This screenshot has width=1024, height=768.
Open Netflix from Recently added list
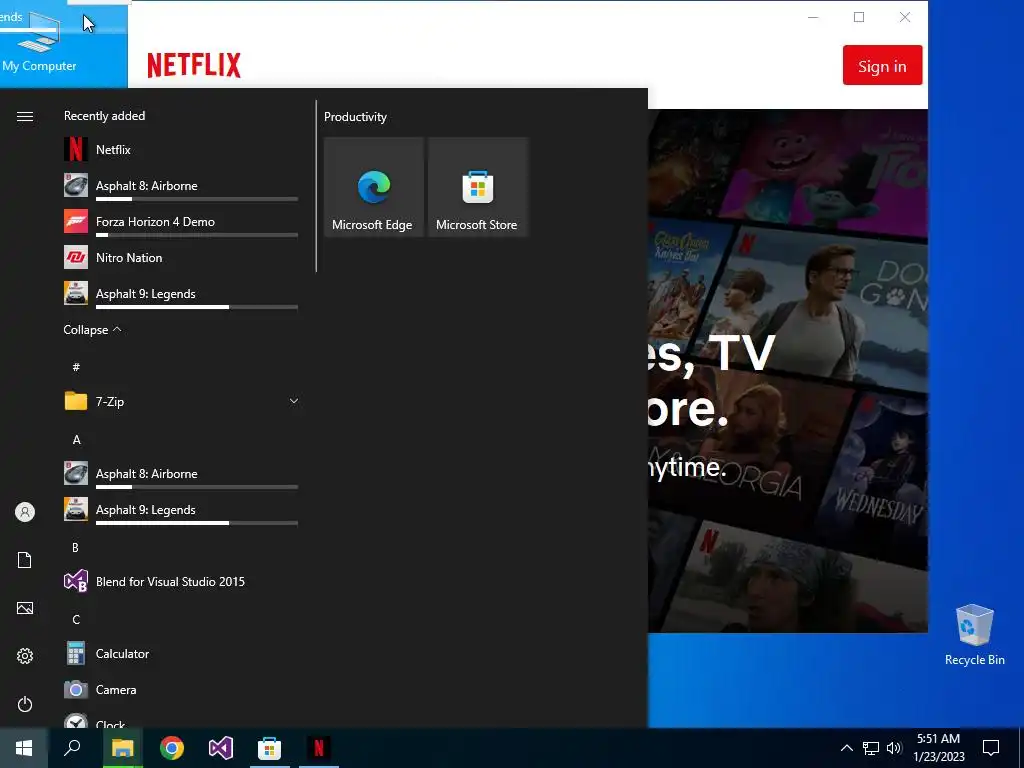182,150
